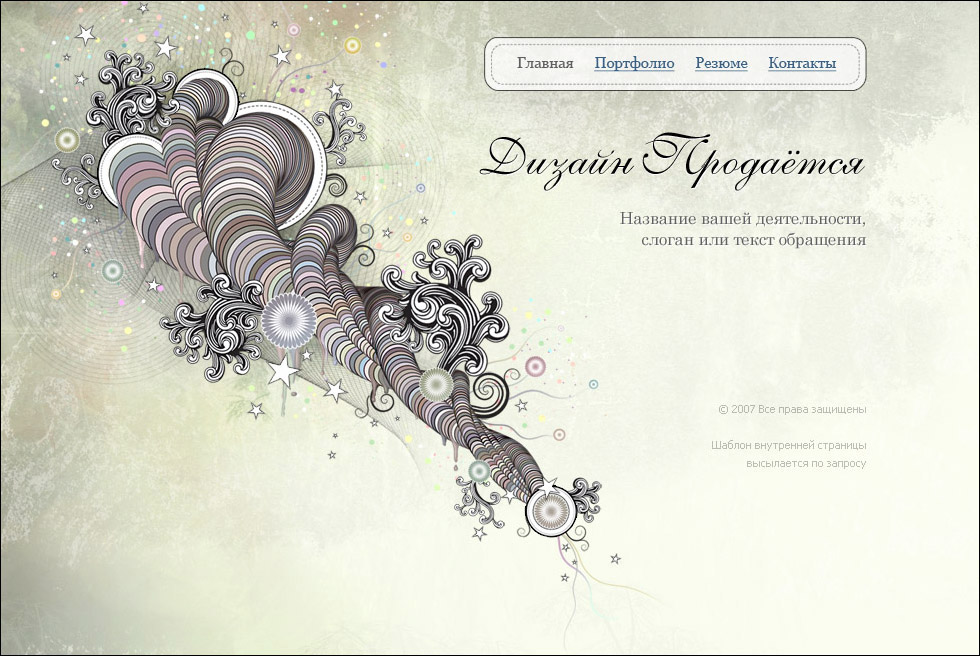The width and height of the screenshot is (980, 656).
Task: Click the '© 2007 Все права защищены' notice
Action: 792,410
